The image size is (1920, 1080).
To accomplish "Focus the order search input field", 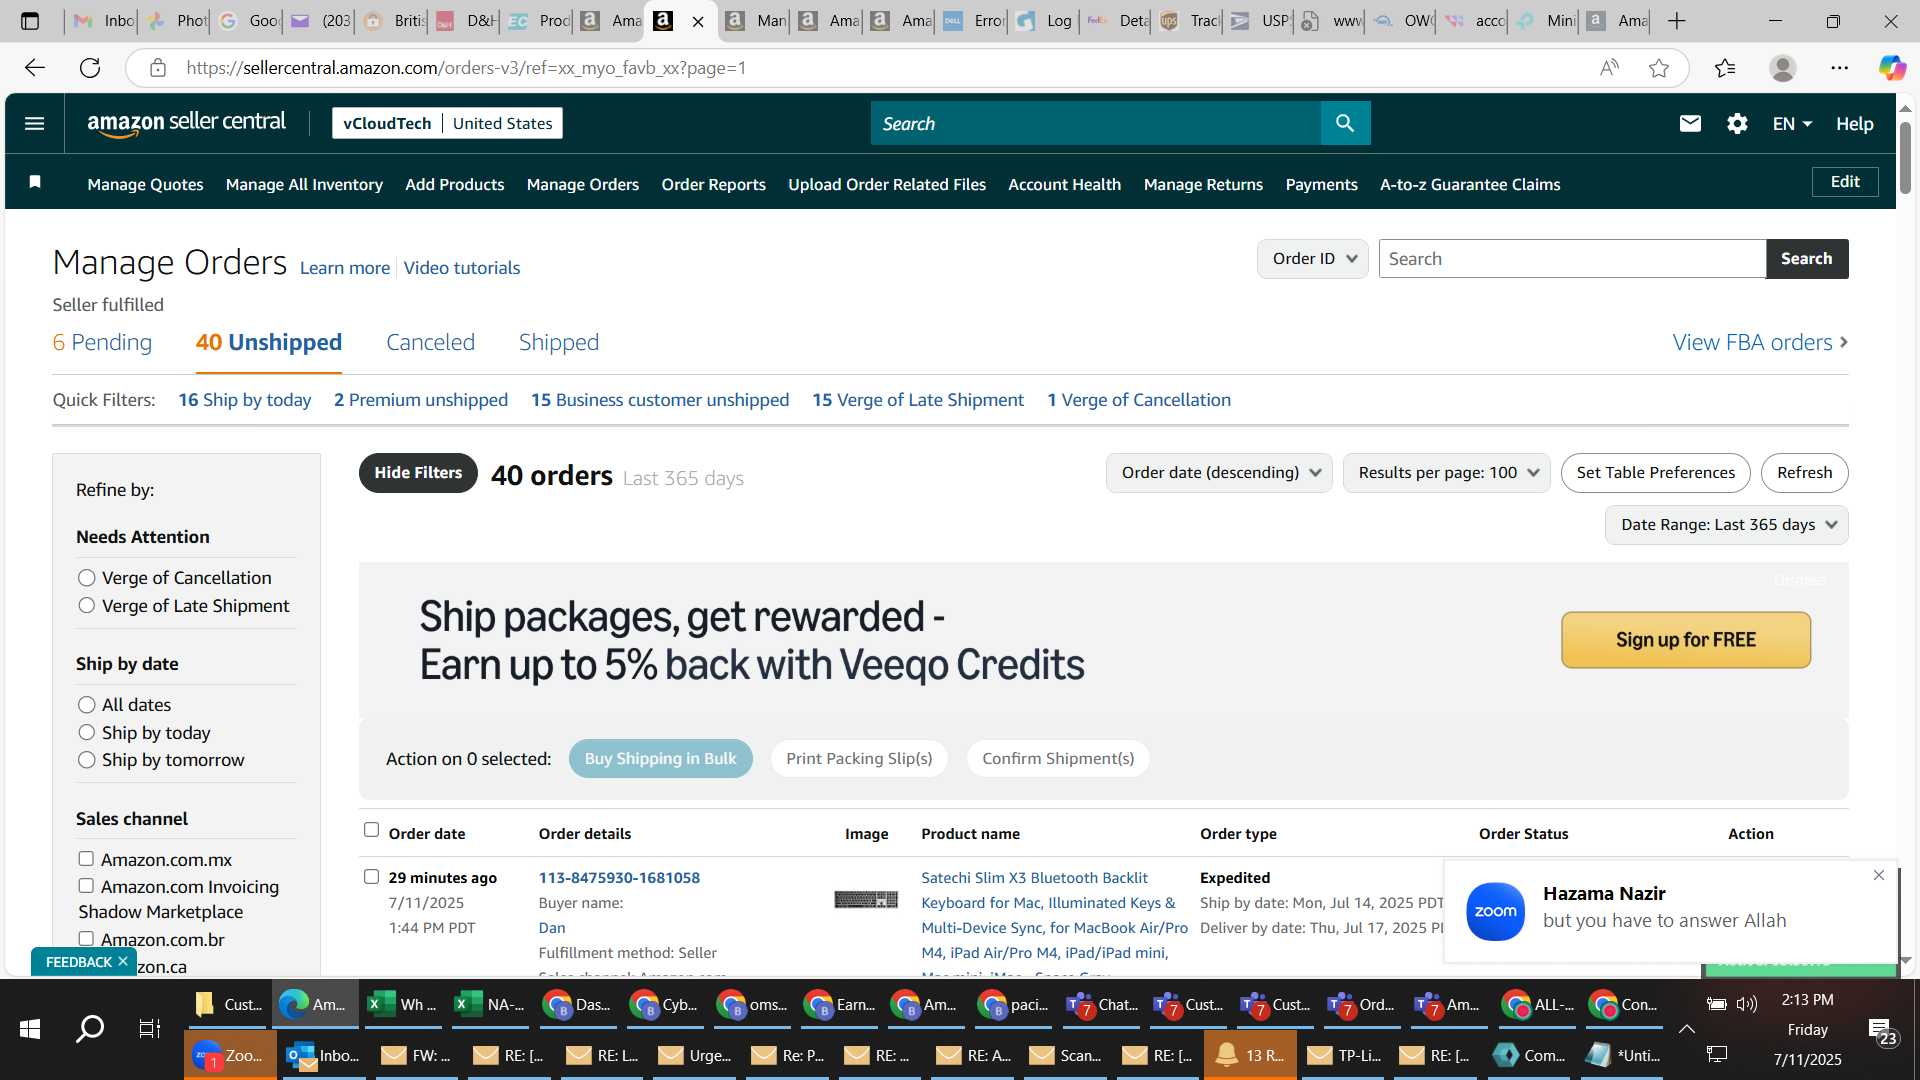I will click(x=1572, y=259).
